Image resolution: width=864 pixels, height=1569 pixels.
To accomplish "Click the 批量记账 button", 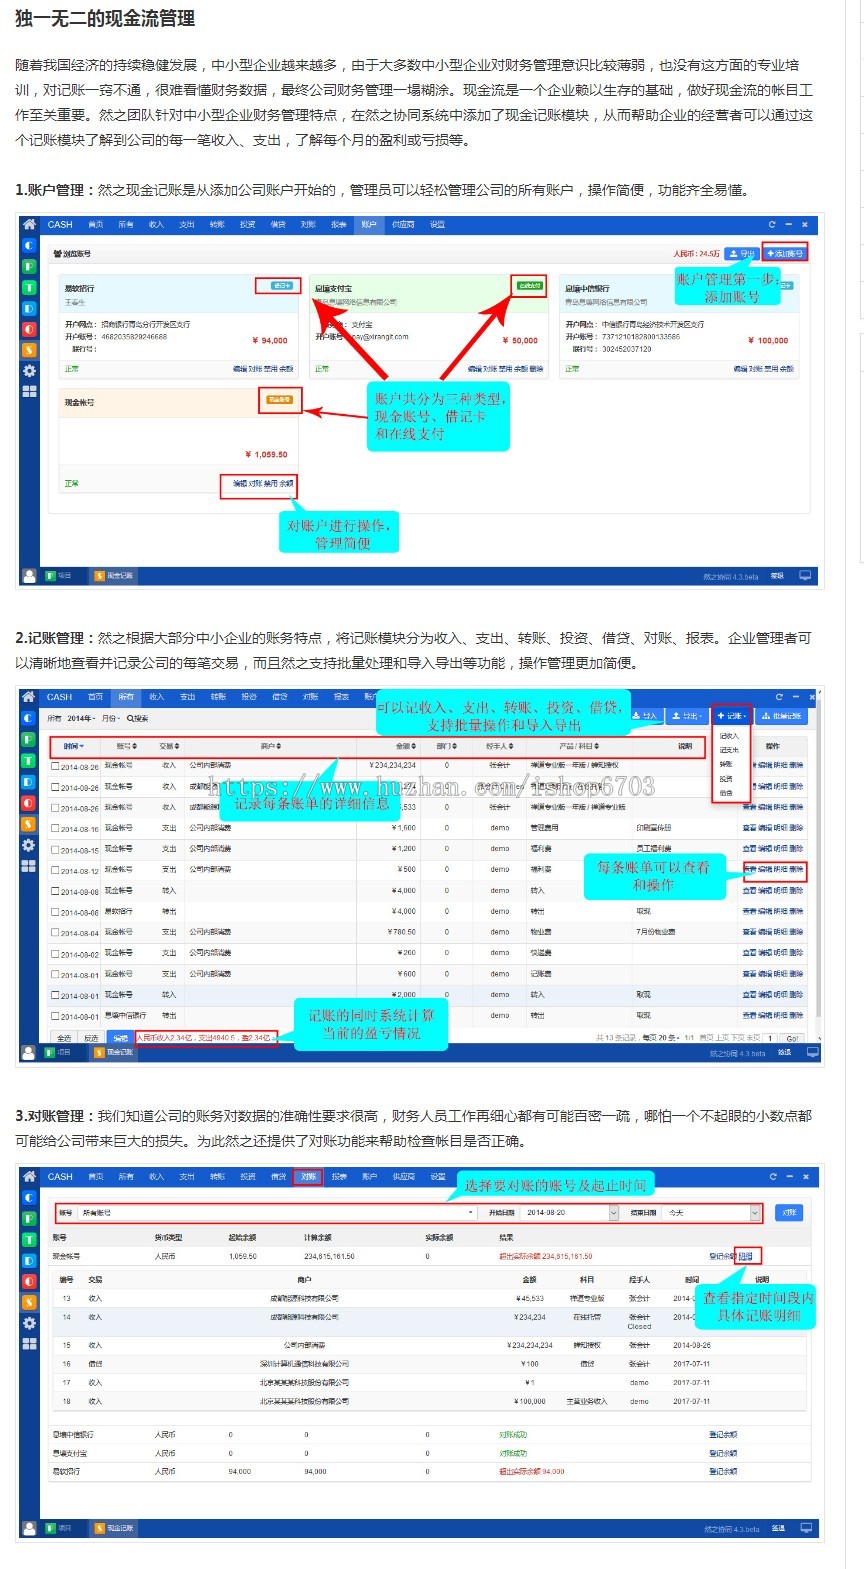I will coord(781,716).
